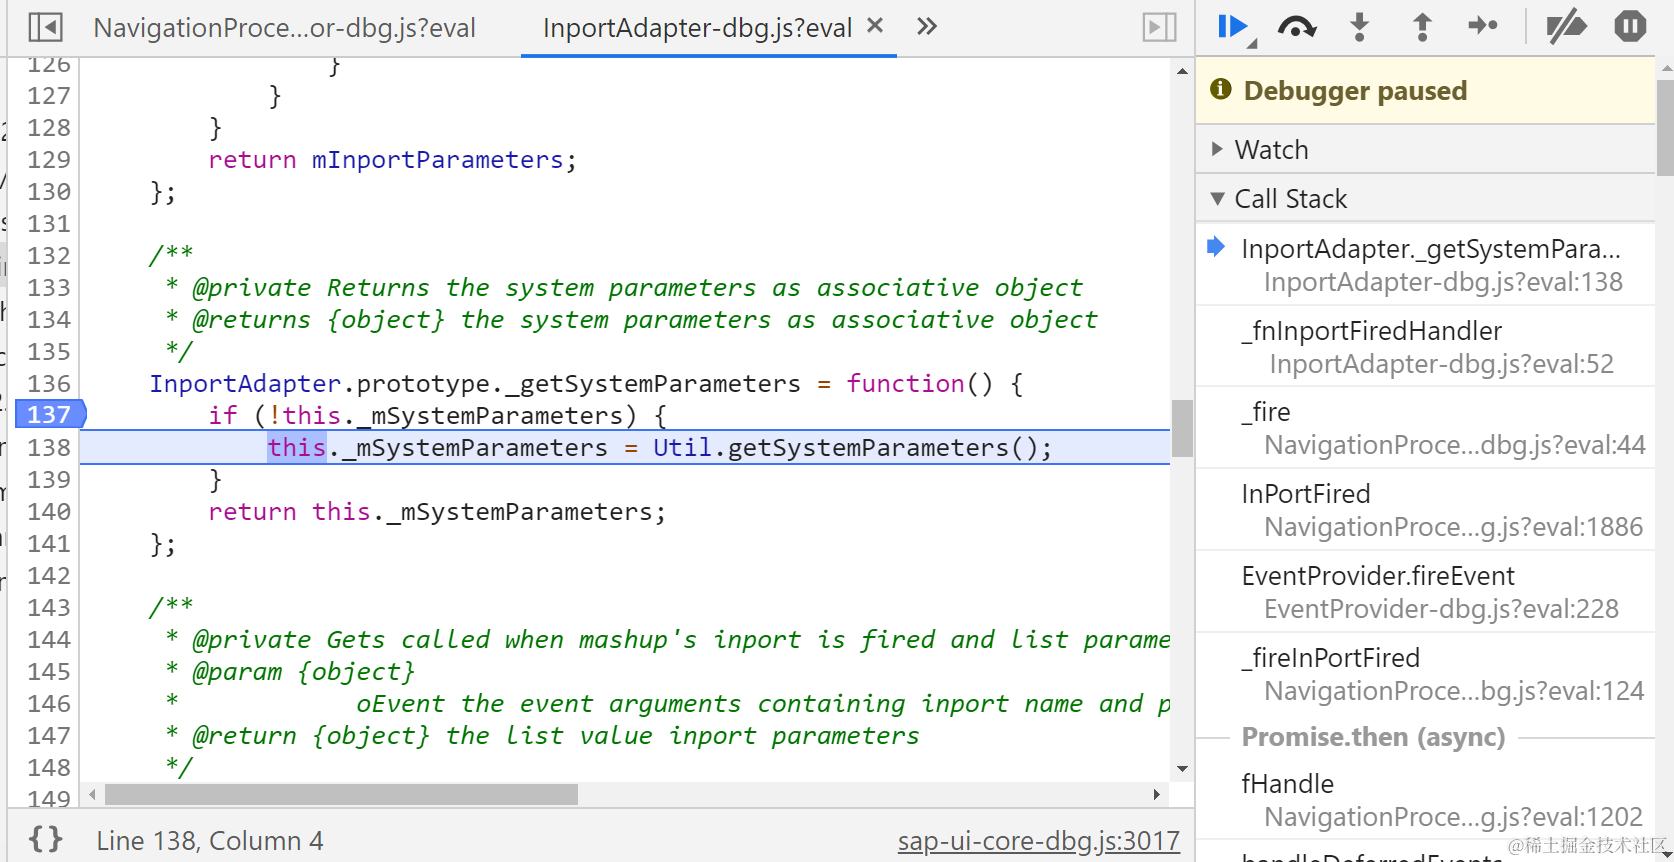Step out of current function
Viewport: 1674px width, 862px height.
1422,27
